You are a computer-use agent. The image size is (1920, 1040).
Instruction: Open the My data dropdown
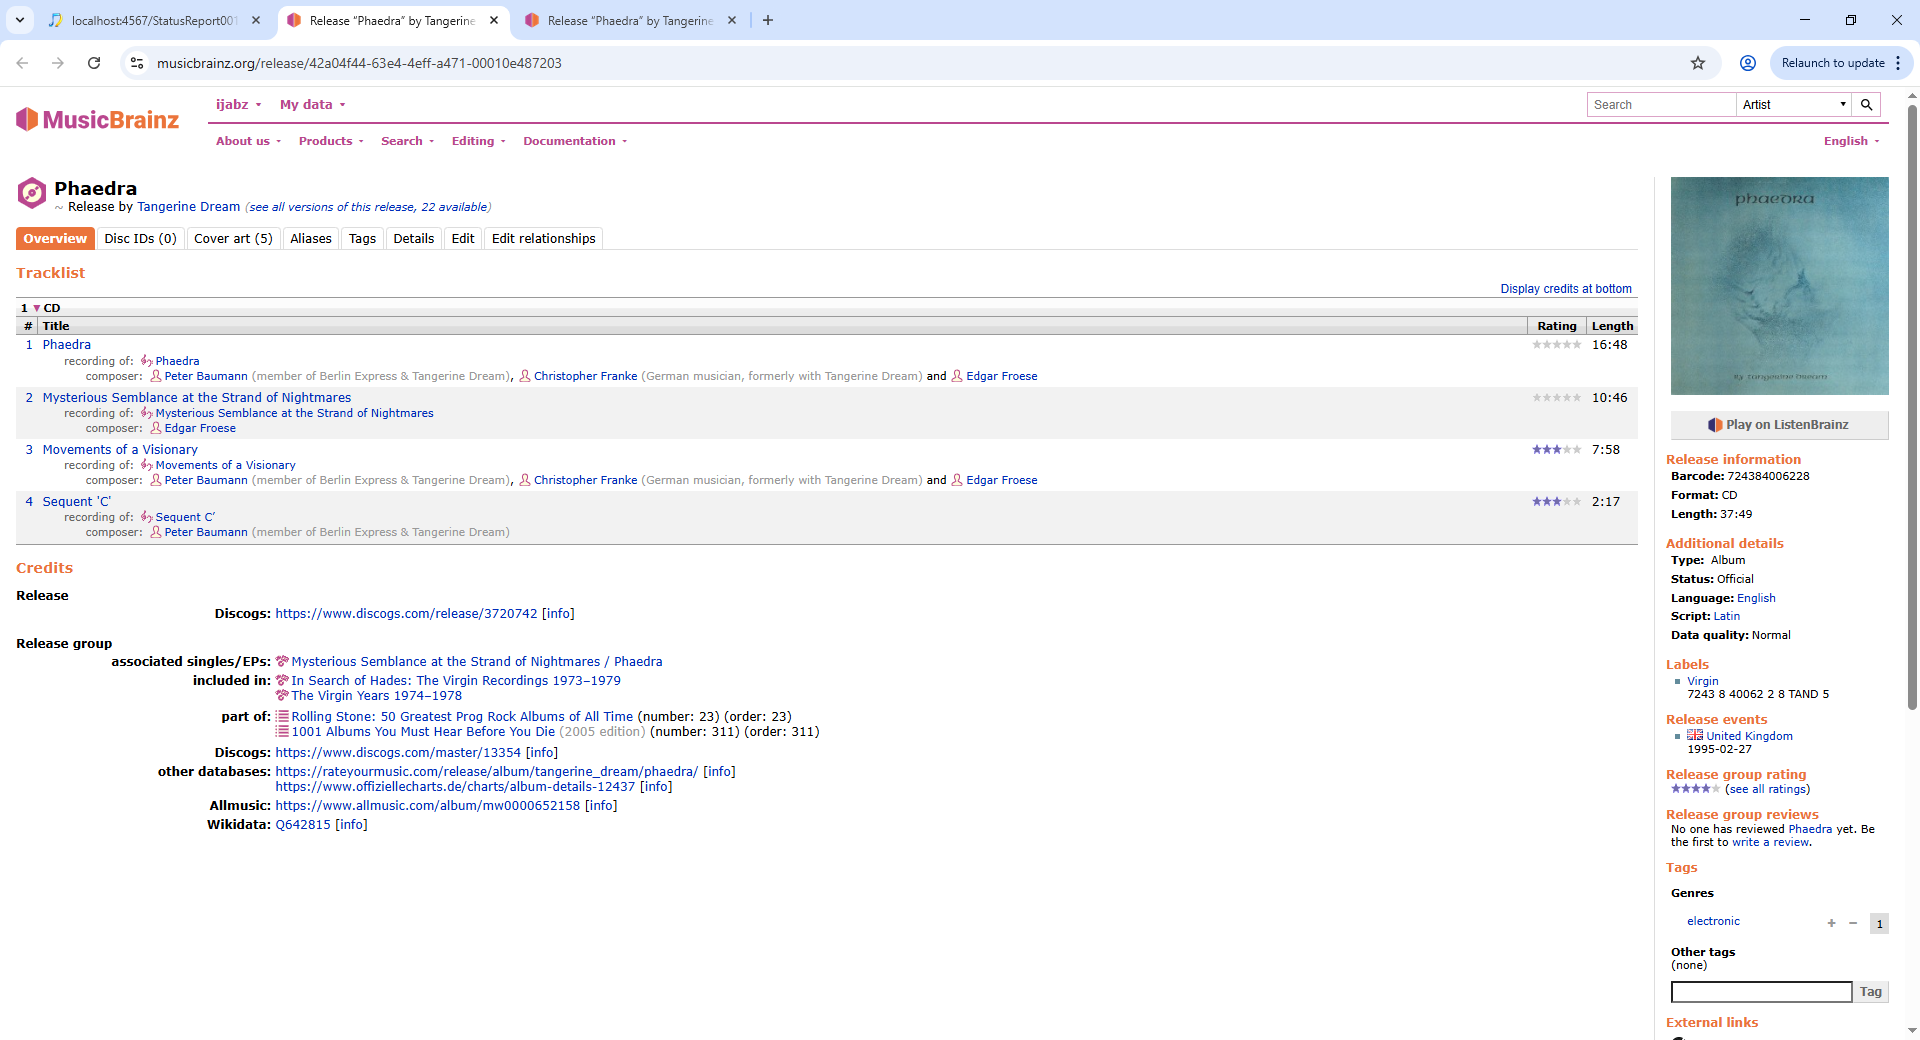[313, 104]
